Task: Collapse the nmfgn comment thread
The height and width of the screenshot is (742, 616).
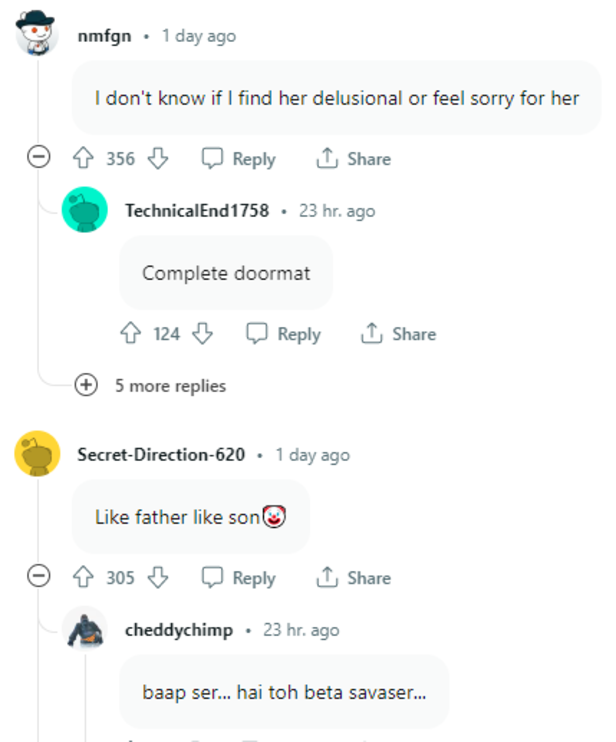Action: (39, 158)
